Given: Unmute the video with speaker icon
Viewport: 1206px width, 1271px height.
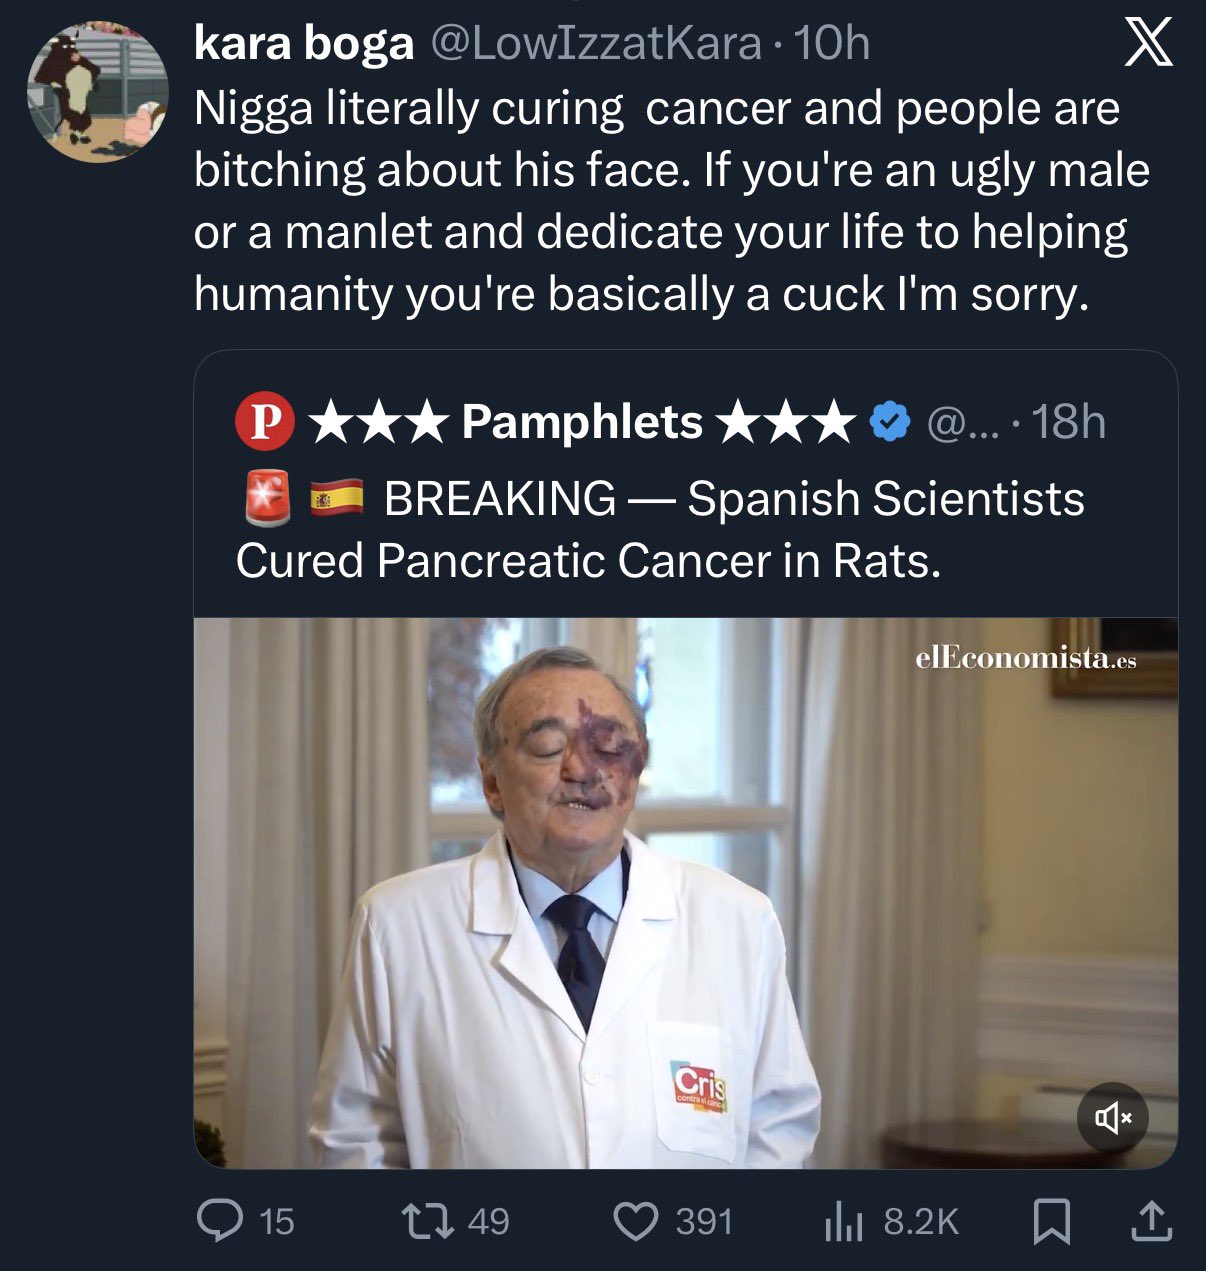Looking at the screenshot, I should 1112,1117.
